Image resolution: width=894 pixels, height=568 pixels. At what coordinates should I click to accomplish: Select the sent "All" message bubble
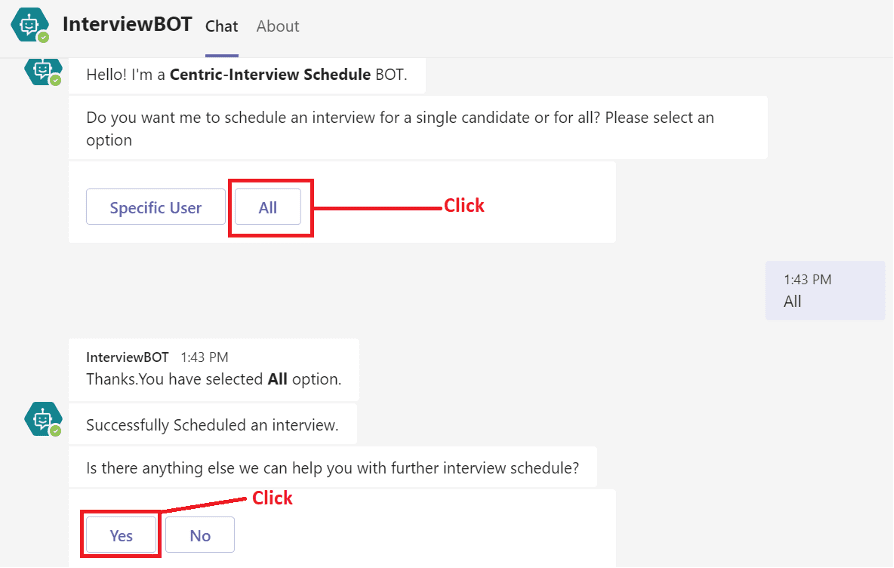pos(824,291)
